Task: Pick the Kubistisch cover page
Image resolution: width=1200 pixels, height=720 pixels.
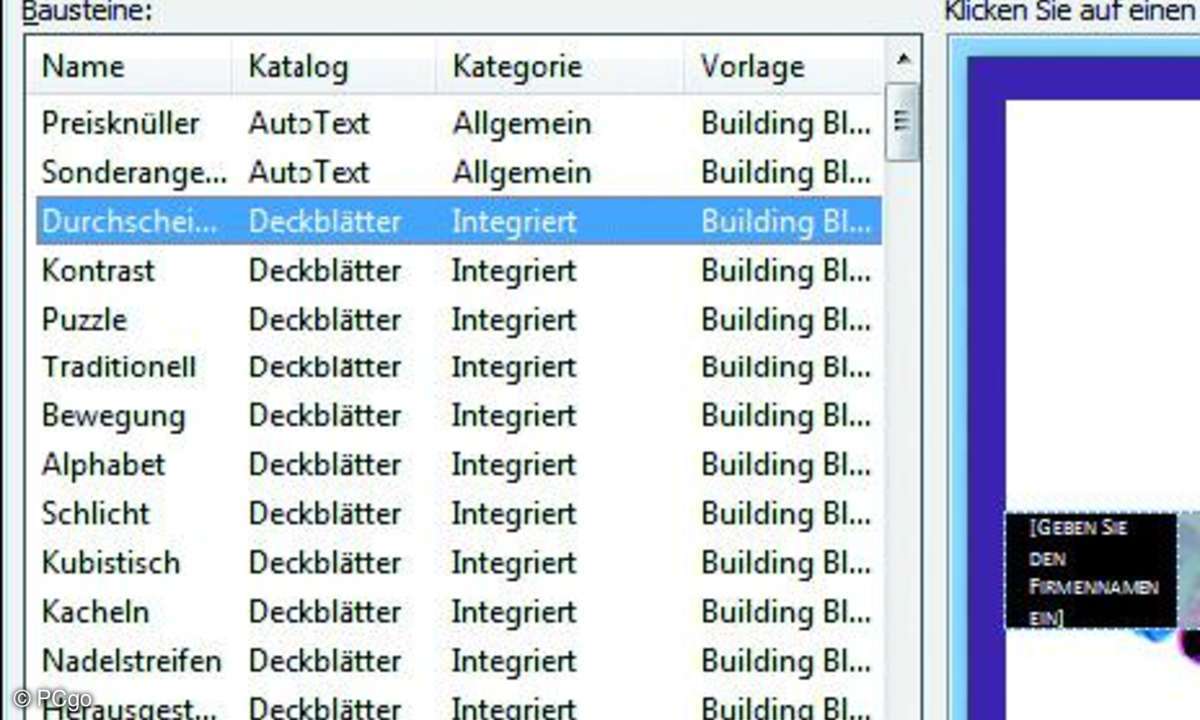Action: pos(110,563)
